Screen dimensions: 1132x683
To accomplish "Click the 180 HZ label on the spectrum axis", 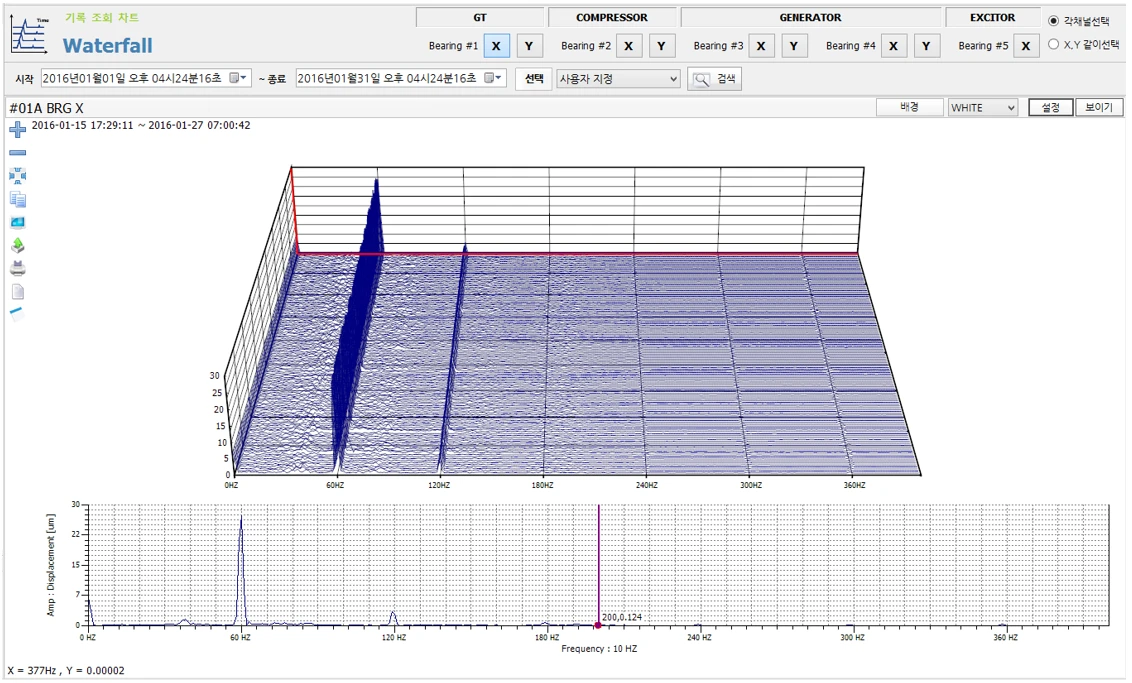I will [547, 638].
